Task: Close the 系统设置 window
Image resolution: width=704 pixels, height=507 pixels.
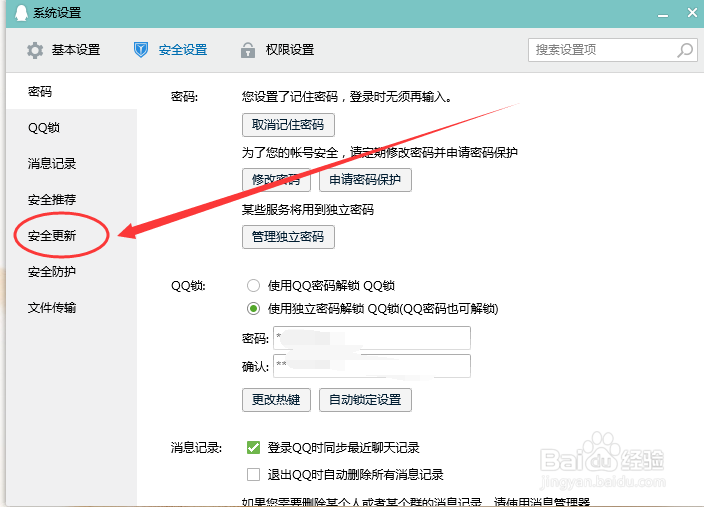Action: point(692,13)
